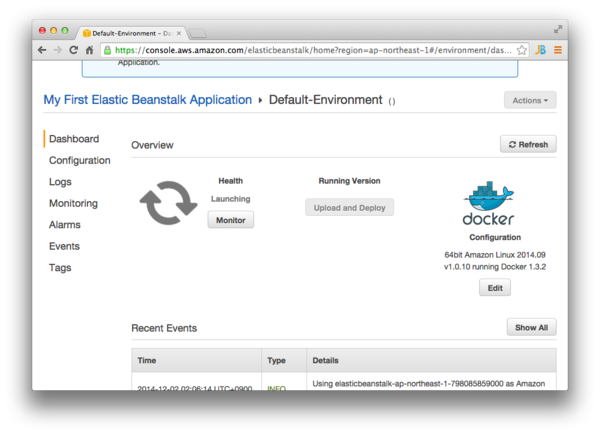Screen dimensions: 600x435
Task: Select the Default-Environment browser tab
Action: click(131, 33)
